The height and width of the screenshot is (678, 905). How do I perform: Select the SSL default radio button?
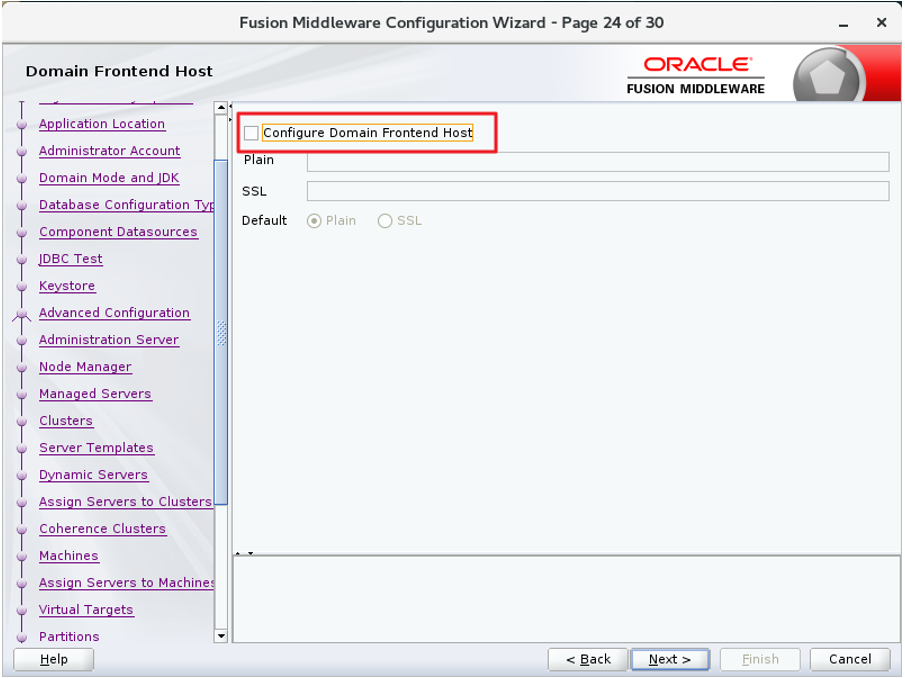385,221
